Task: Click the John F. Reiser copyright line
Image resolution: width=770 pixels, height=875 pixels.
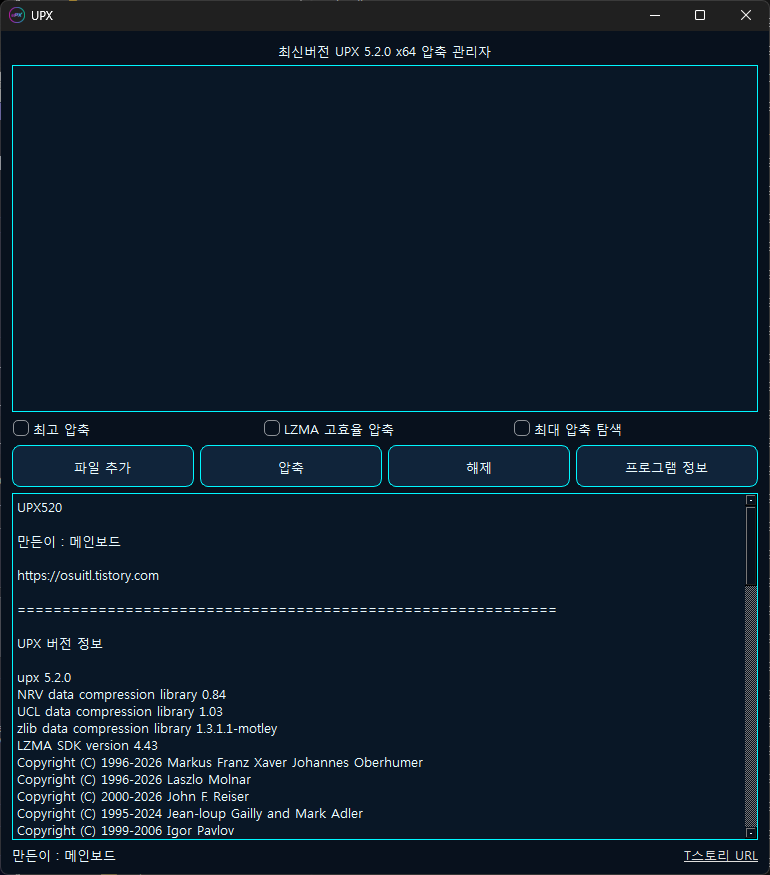Action: (133, 797)
